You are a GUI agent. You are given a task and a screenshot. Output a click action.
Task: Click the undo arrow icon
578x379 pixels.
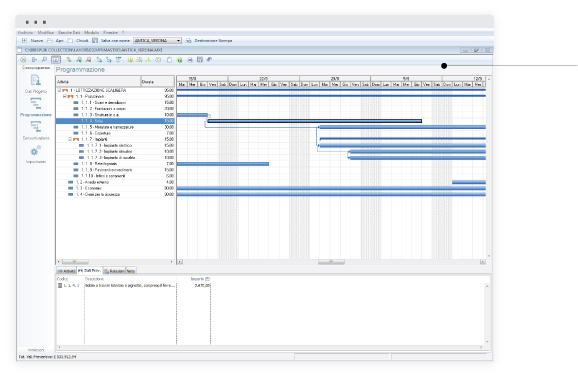(x=209, y=60)
